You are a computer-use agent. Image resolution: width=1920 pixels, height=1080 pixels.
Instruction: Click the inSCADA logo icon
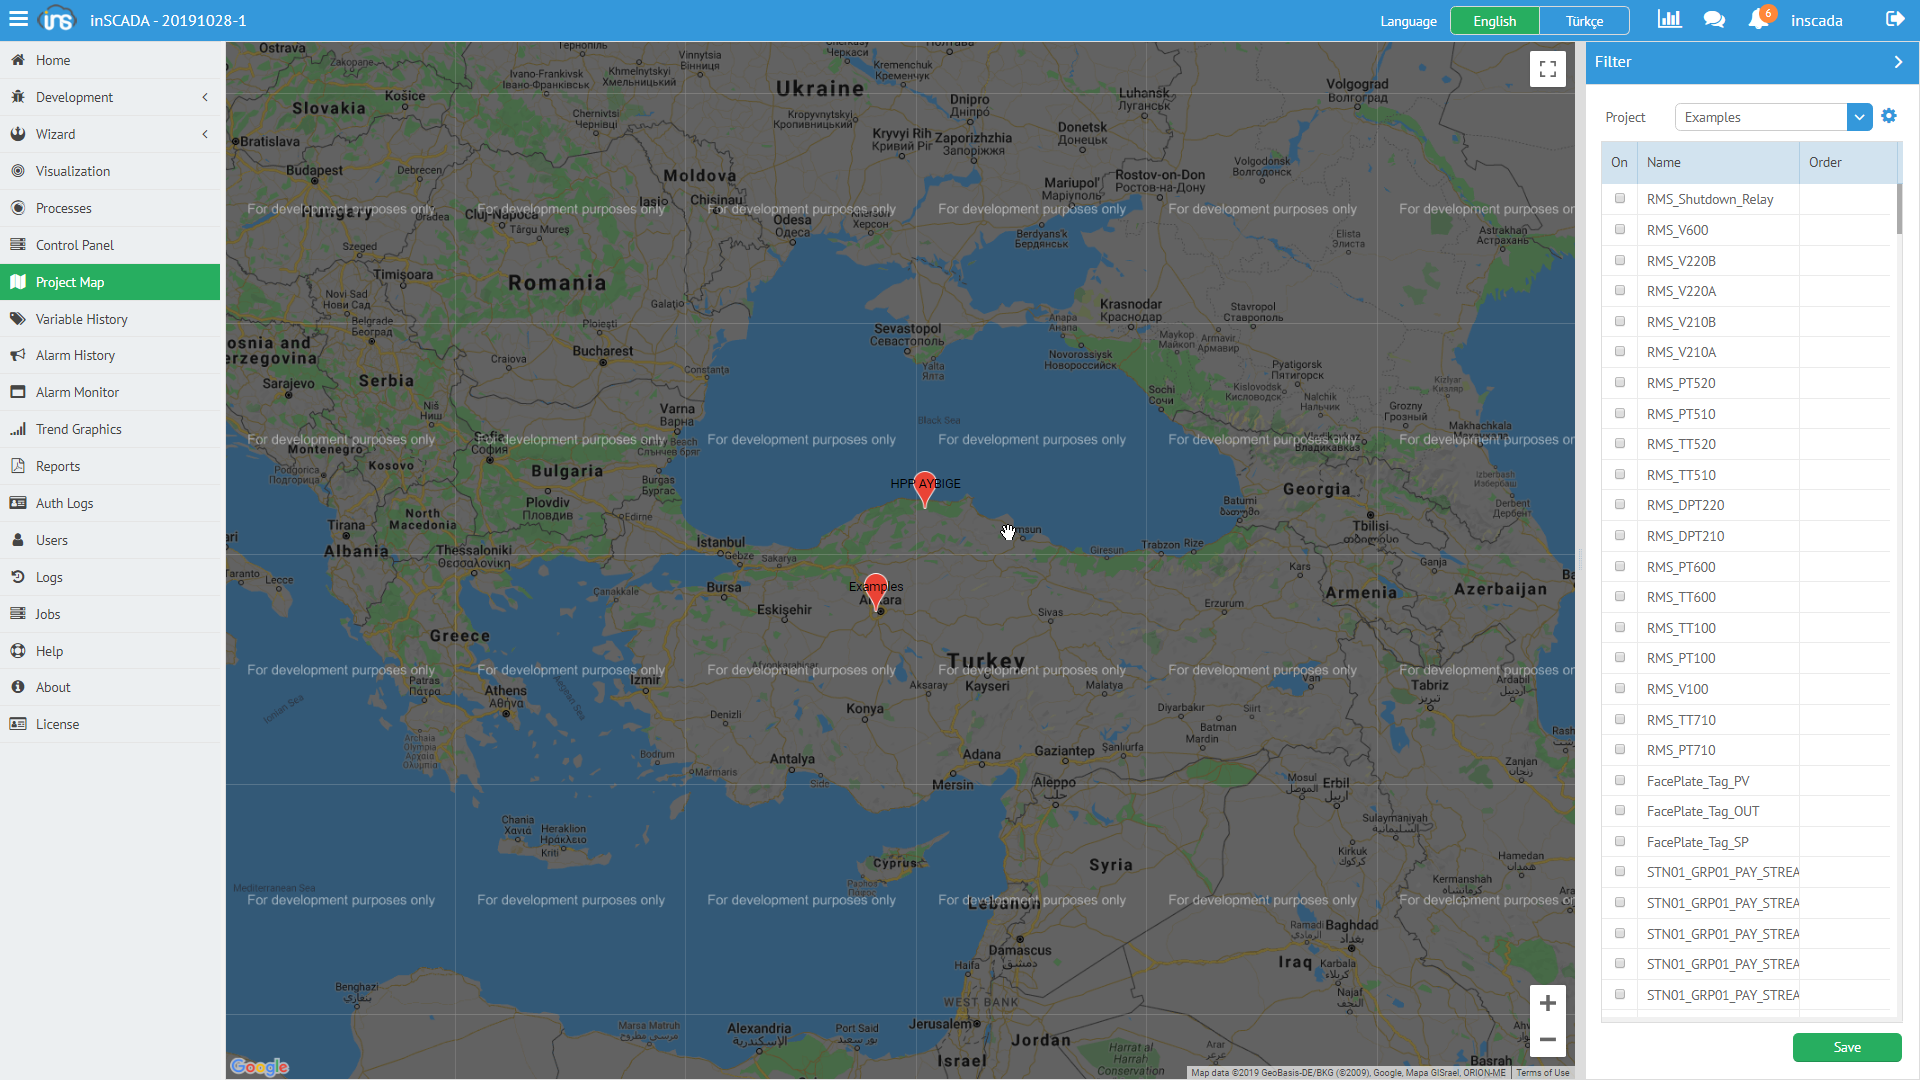pyautogui.click(x=56, y=19)
